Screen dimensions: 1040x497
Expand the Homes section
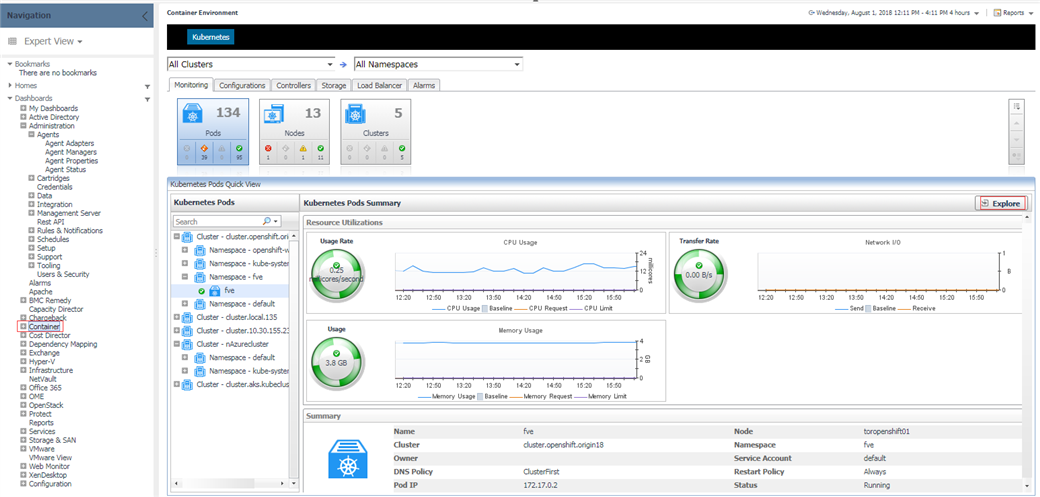(x=10, y=85)
